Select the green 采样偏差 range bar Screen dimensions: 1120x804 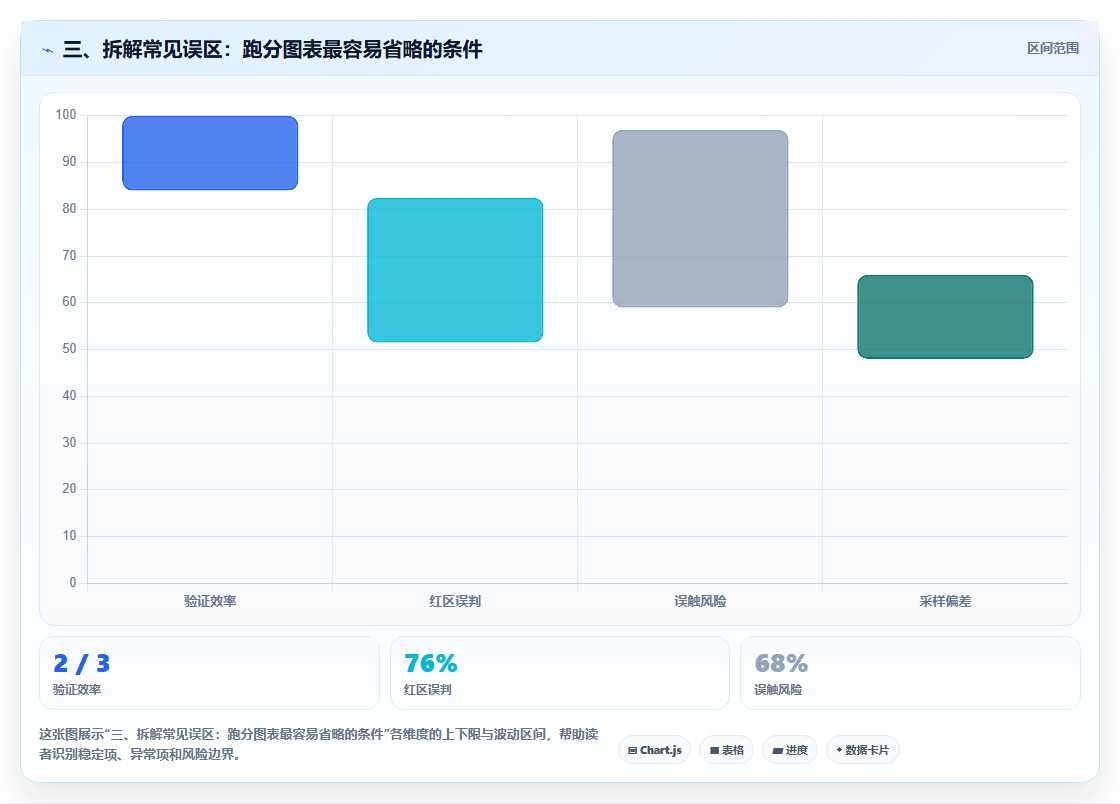point(945,316)
